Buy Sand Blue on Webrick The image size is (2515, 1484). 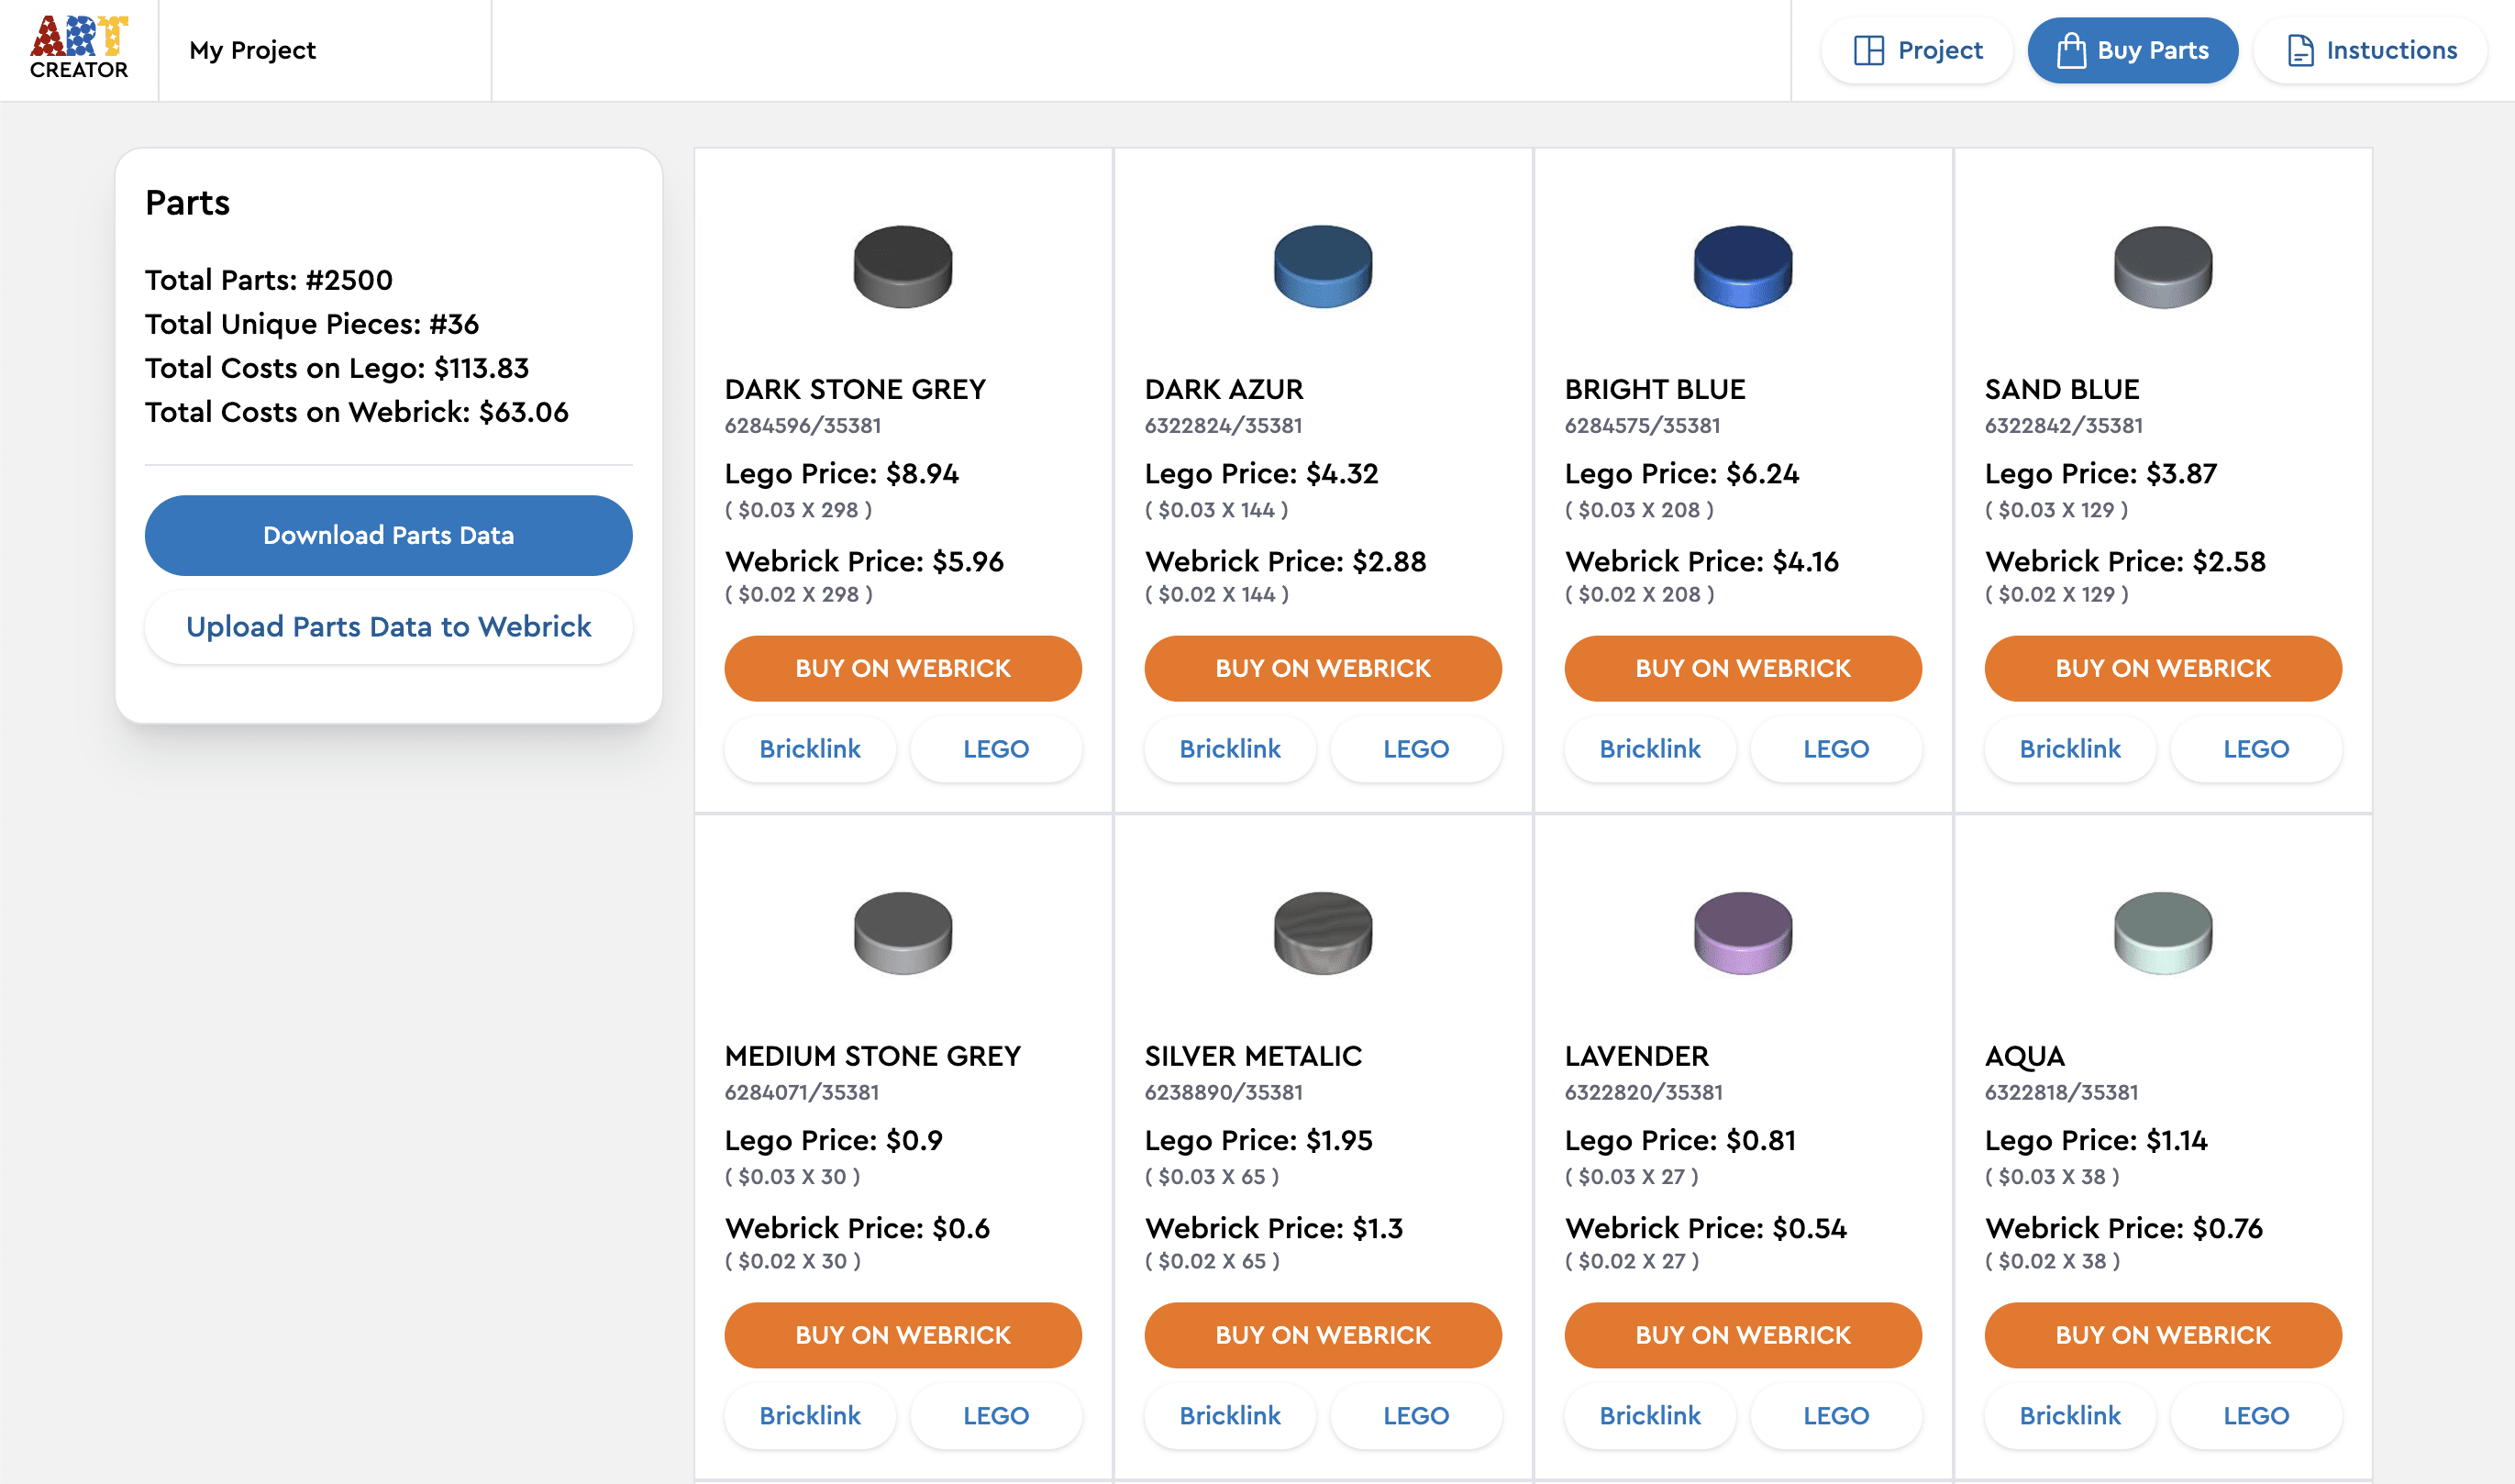click(2163, 668)
